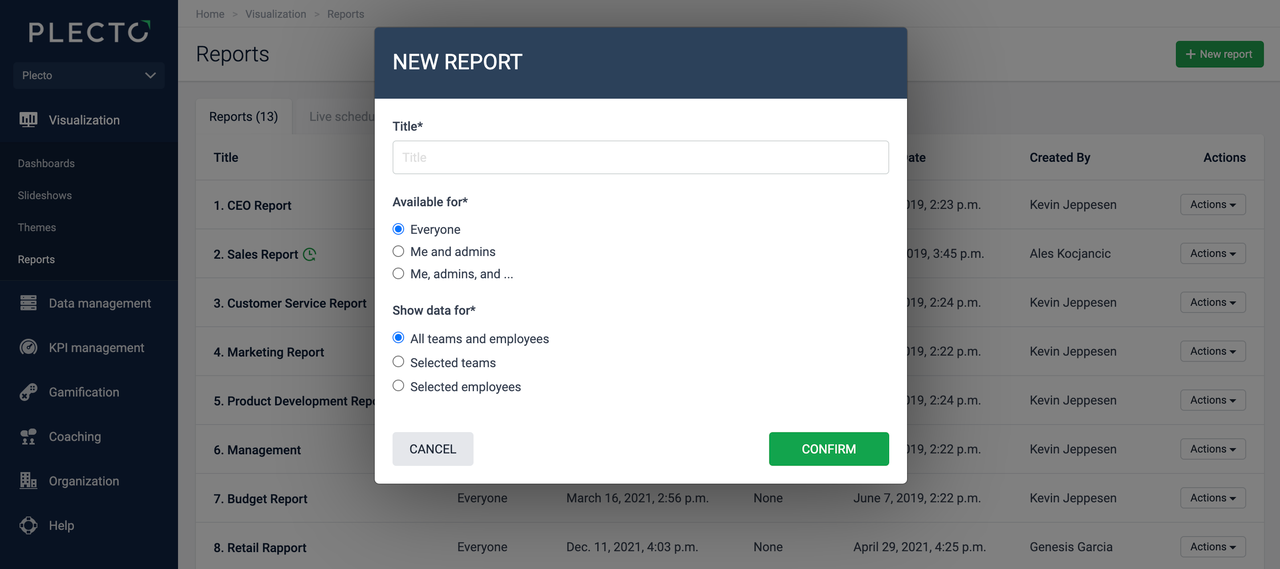Image resolution: width=1280 pixels, height=569 pixels.
Task: Click the KPI management gauge icon
Action: tap(28, 348)
